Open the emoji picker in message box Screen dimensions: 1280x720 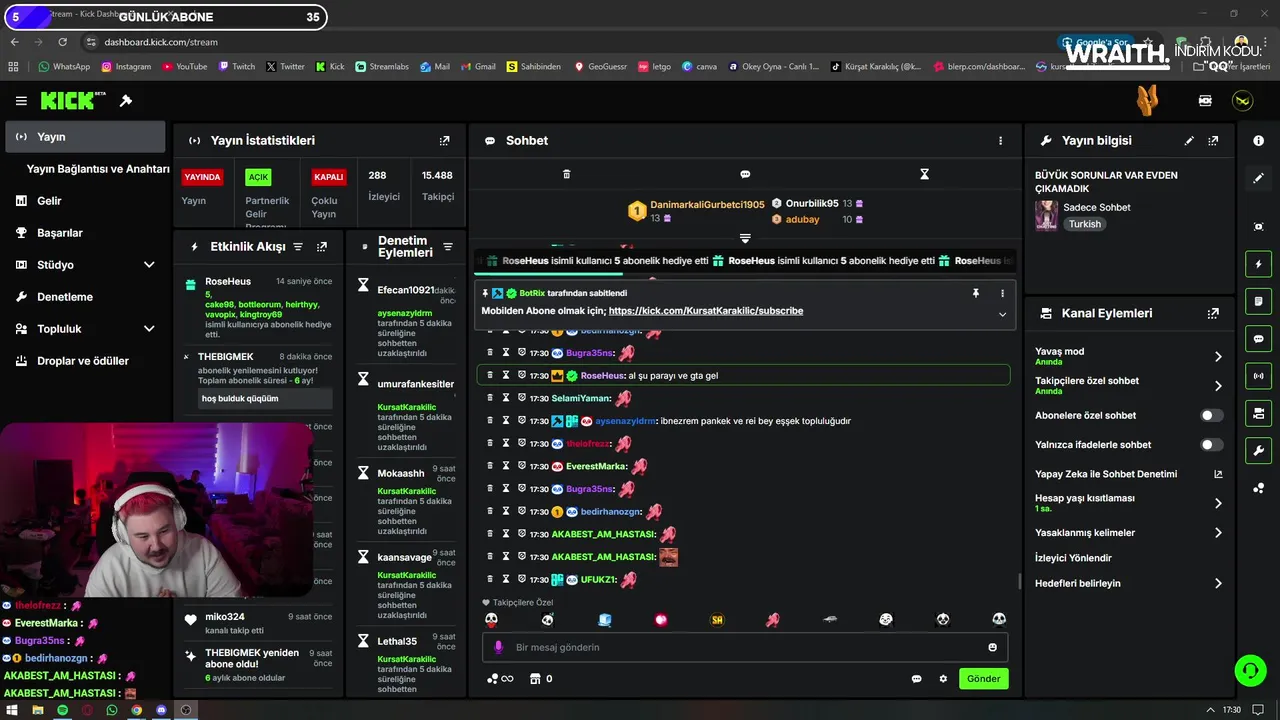(992, 647)
